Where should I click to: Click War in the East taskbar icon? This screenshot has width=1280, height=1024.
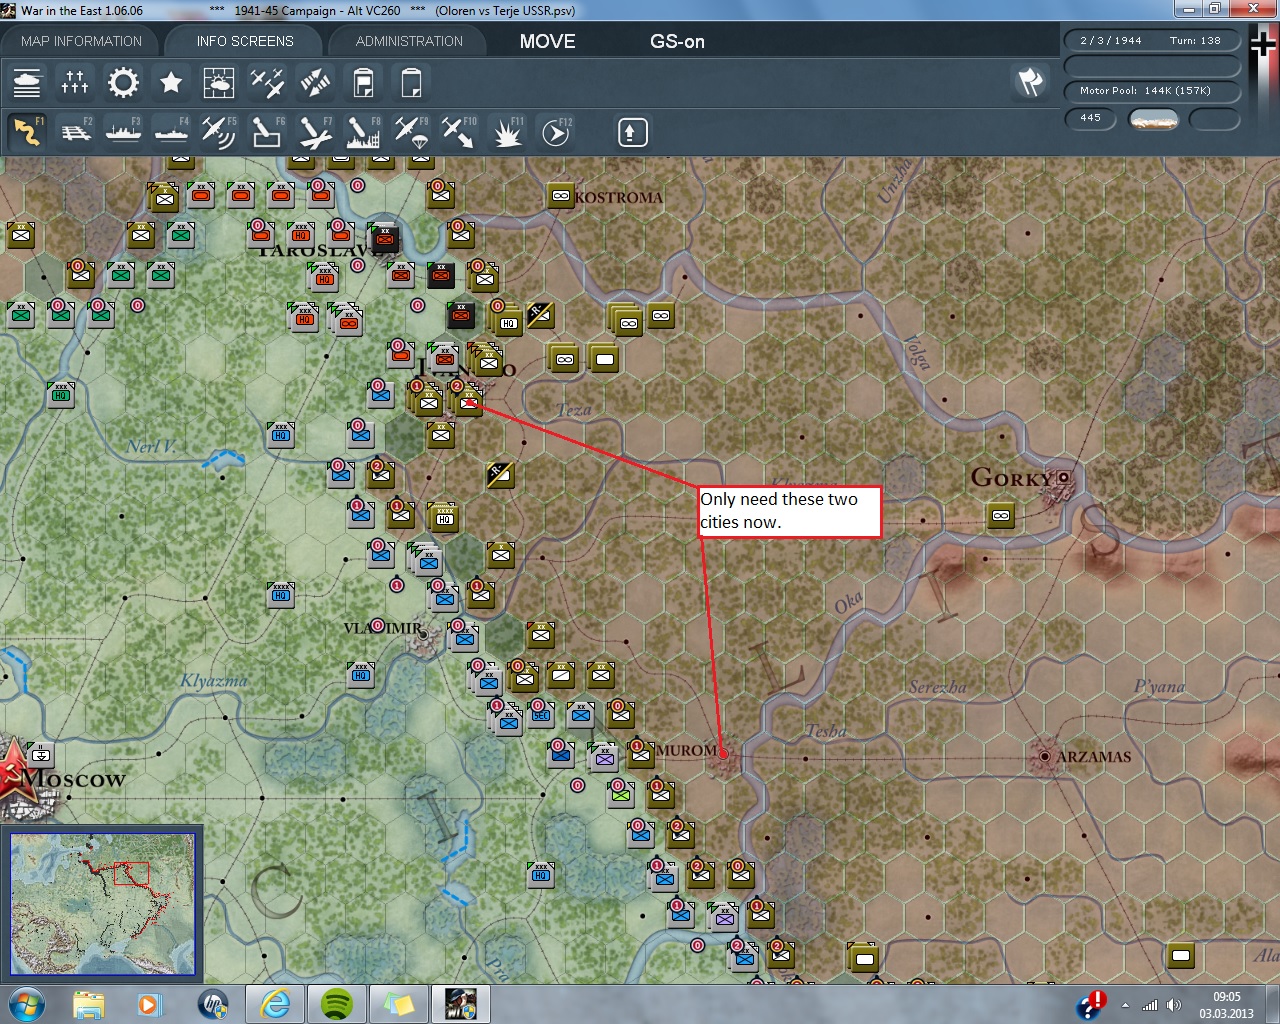[x=461, y=1003]
